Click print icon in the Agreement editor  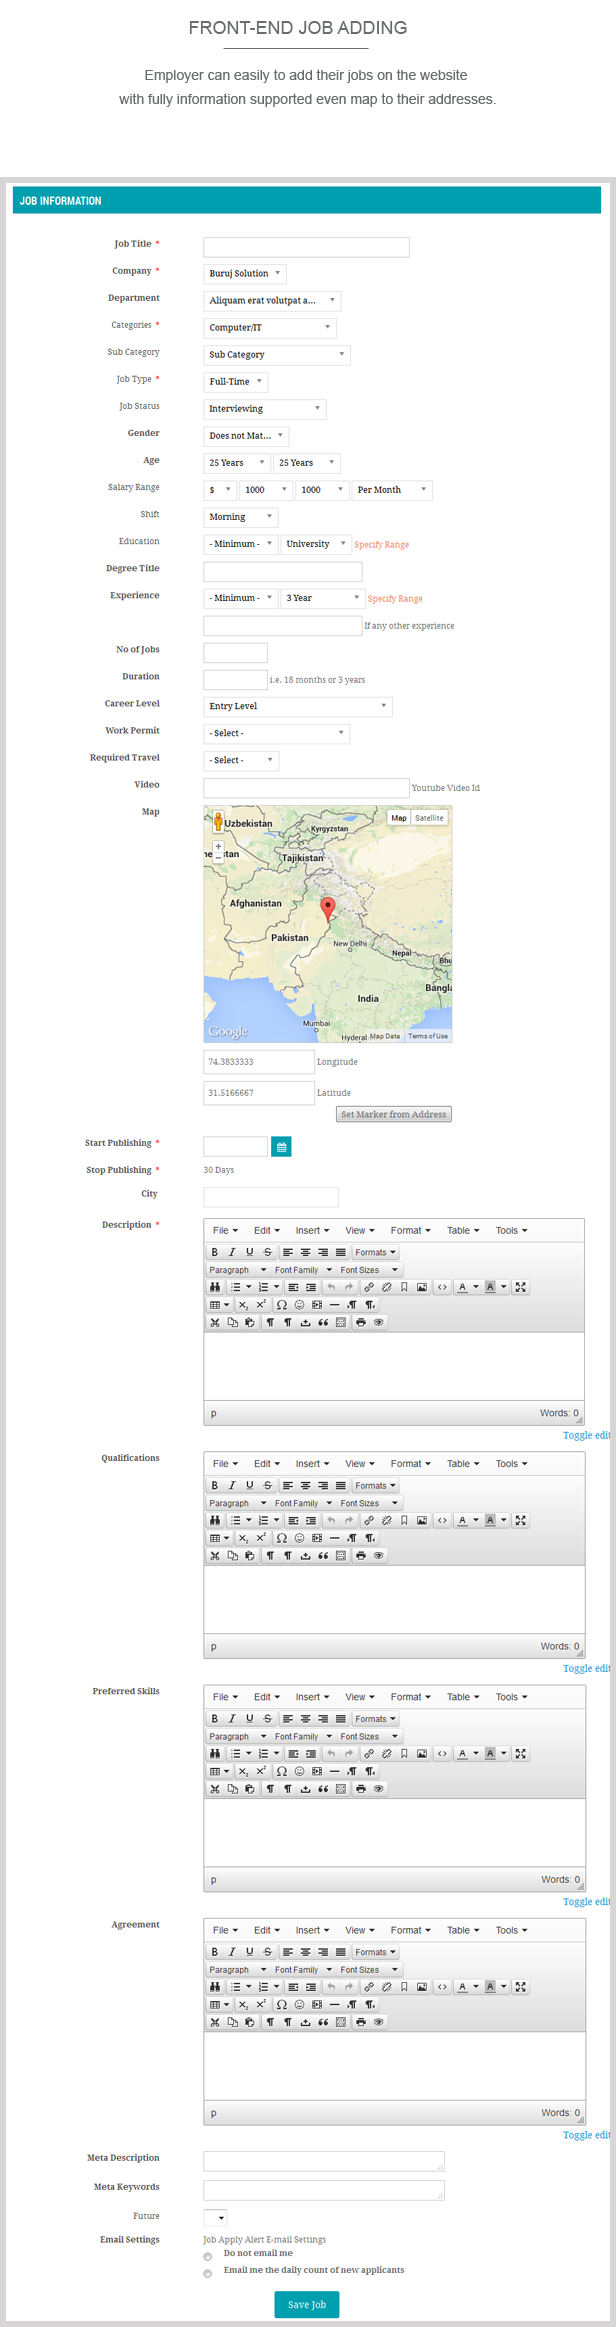[x=361, y=2022]
